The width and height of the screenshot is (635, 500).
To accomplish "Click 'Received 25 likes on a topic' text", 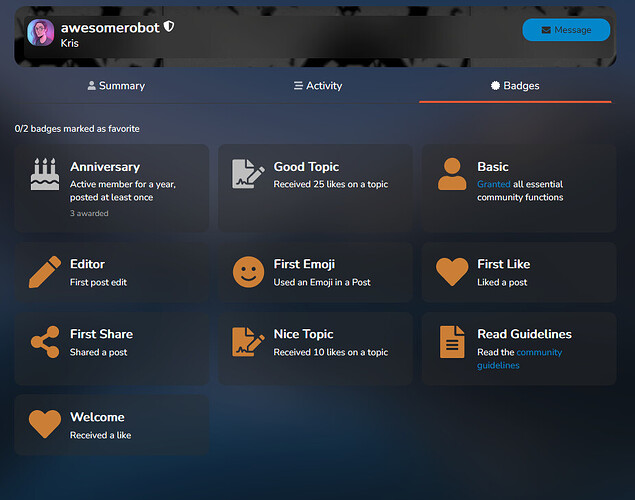I will click(331, 185).
